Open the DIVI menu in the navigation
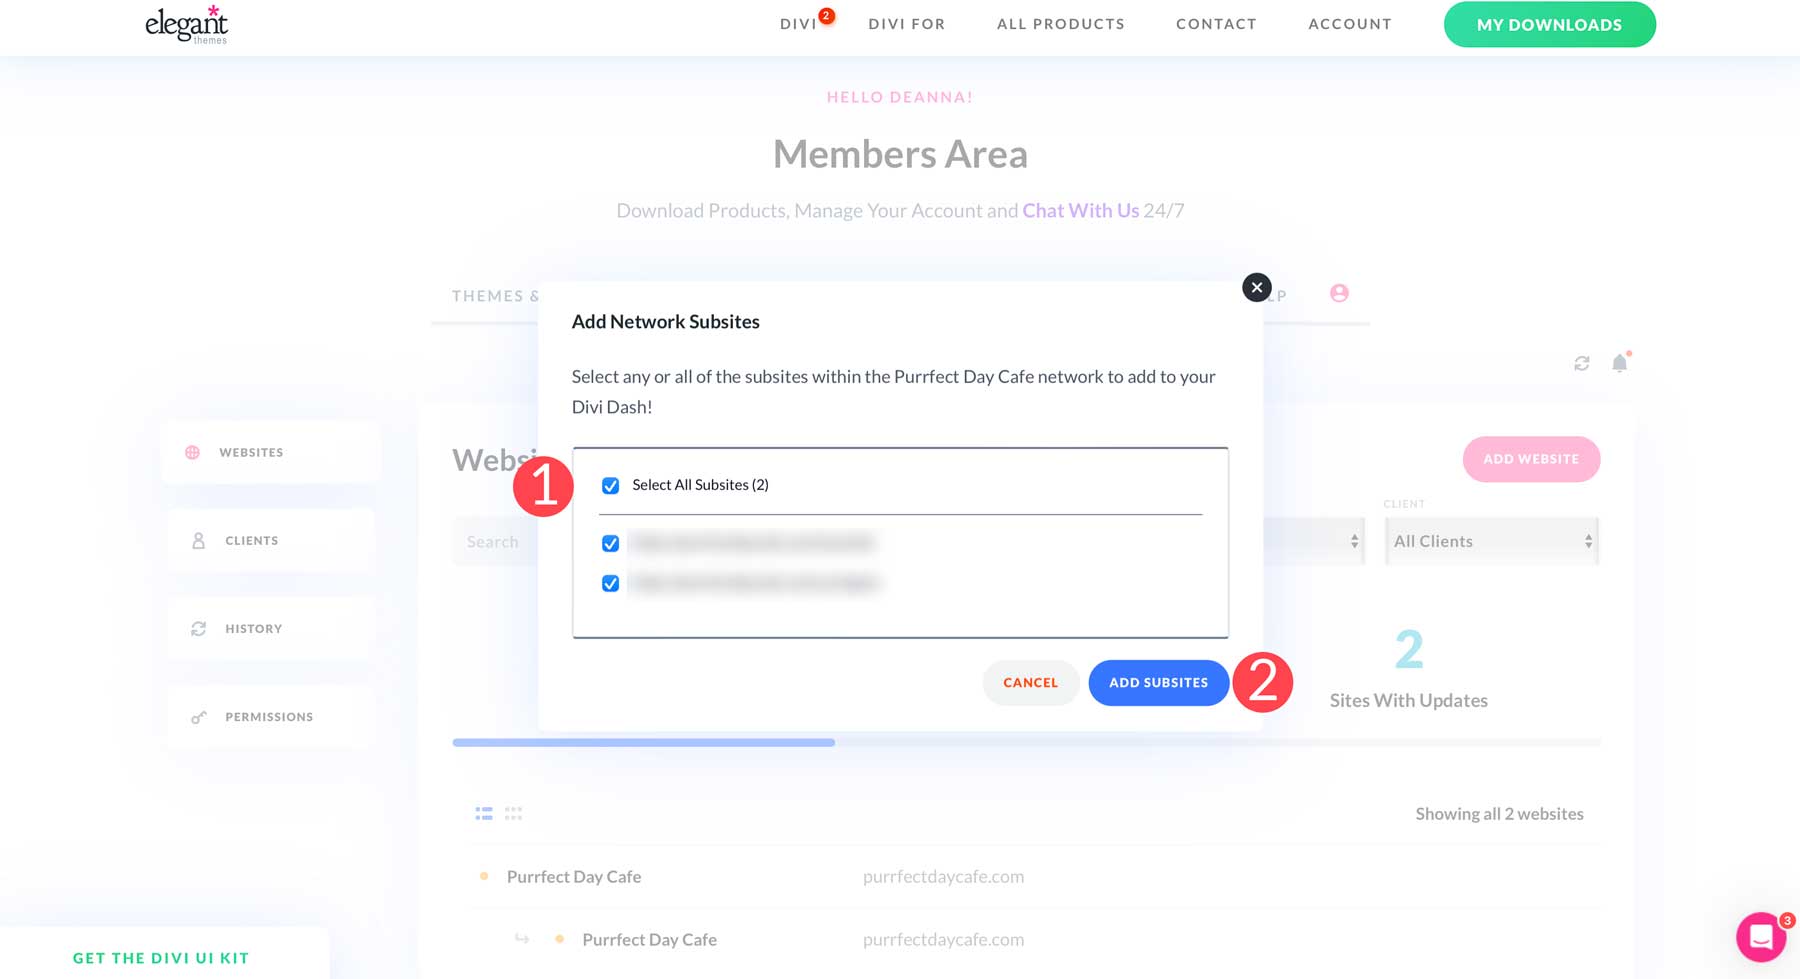 pyautogui.click(x=800, y=23)
